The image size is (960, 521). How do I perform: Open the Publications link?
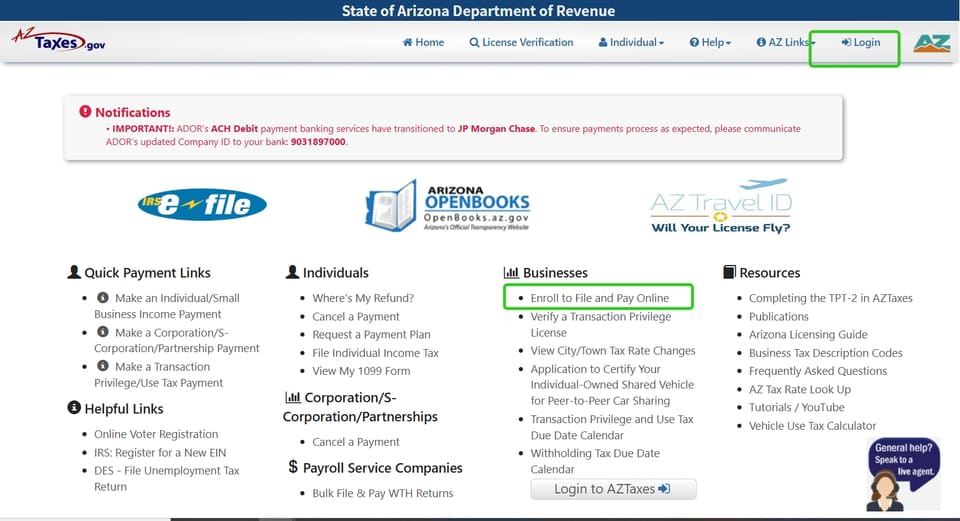click(779, 317)
